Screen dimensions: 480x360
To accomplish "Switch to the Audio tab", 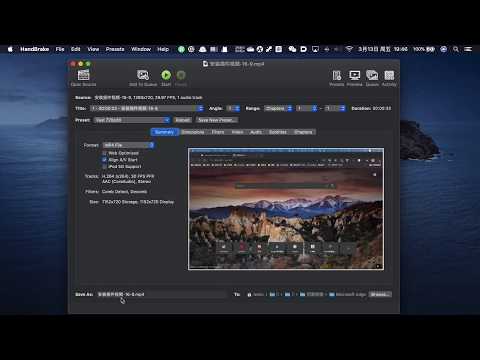I will tap(256, 132).
